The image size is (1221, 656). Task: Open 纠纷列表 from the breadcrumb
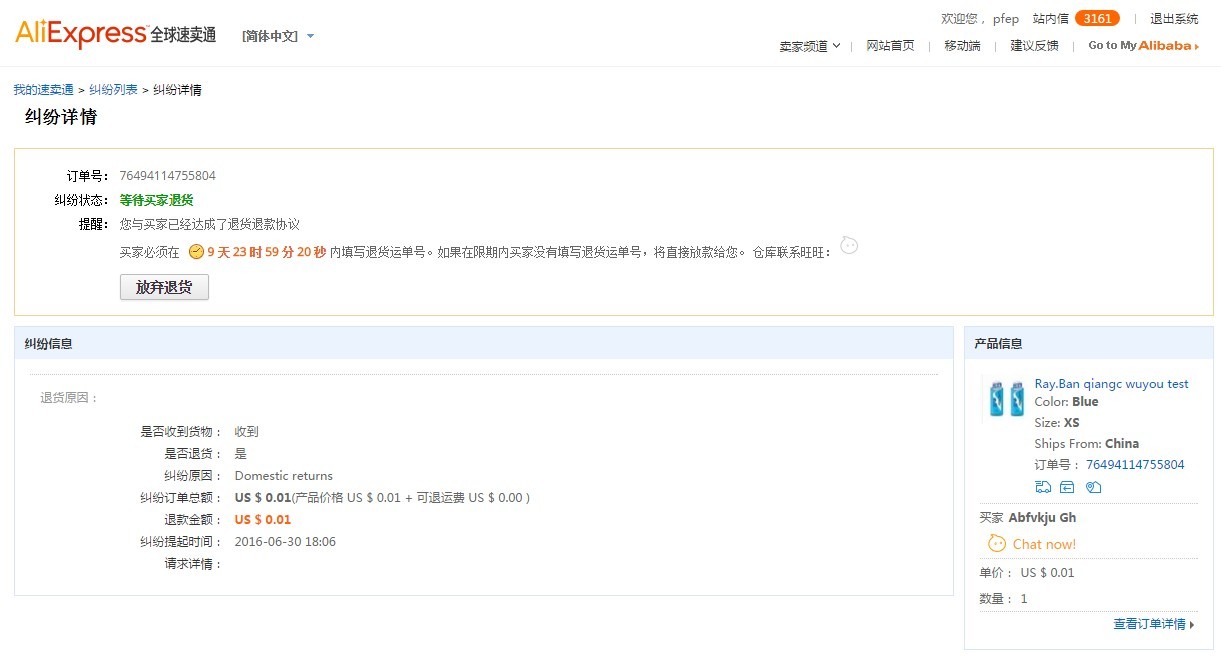tap(112, 89)
